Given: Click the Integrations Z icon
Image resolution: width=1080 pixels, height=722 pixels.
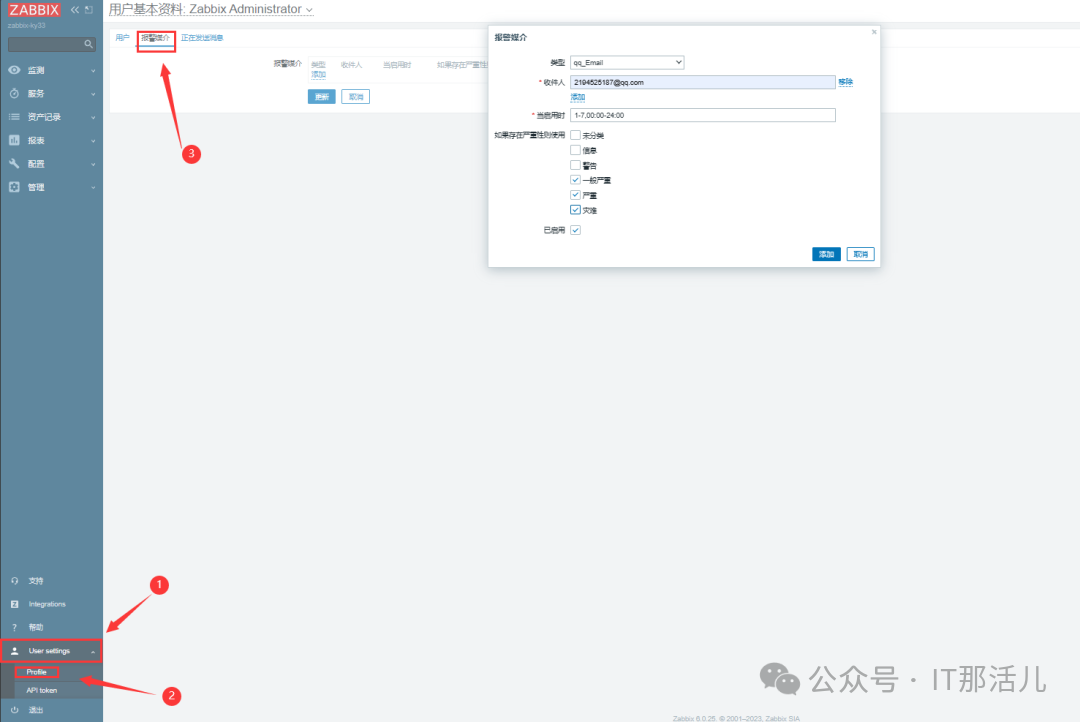Looking at the screenshot, I should (x=14, y=604).
